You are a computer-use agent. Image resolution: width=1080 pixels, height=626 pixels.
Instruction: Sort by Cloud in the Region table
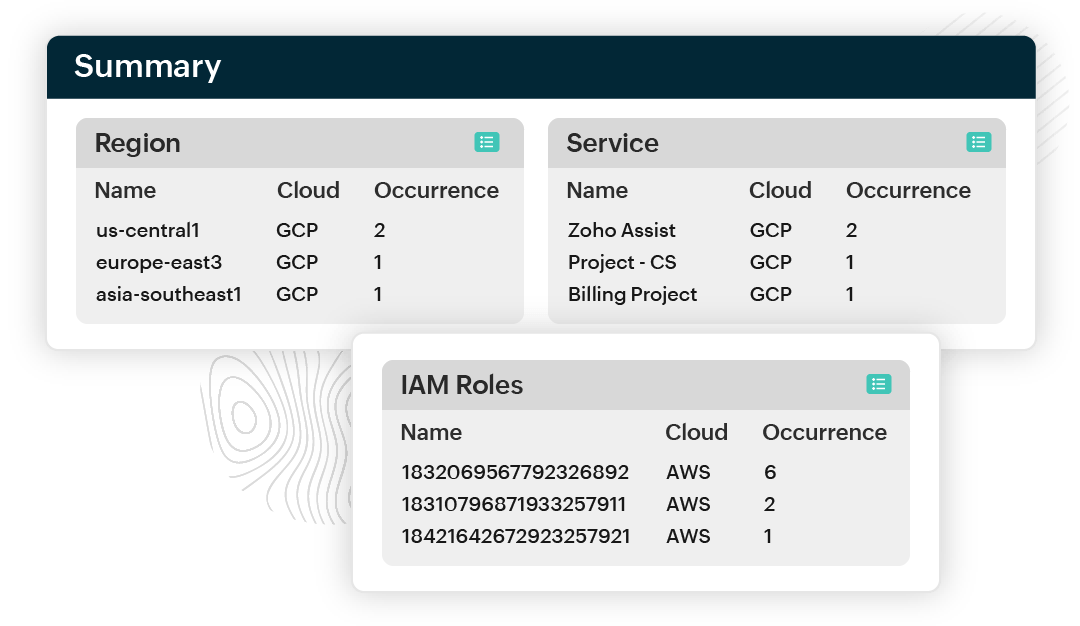click(x=308, y=190)
